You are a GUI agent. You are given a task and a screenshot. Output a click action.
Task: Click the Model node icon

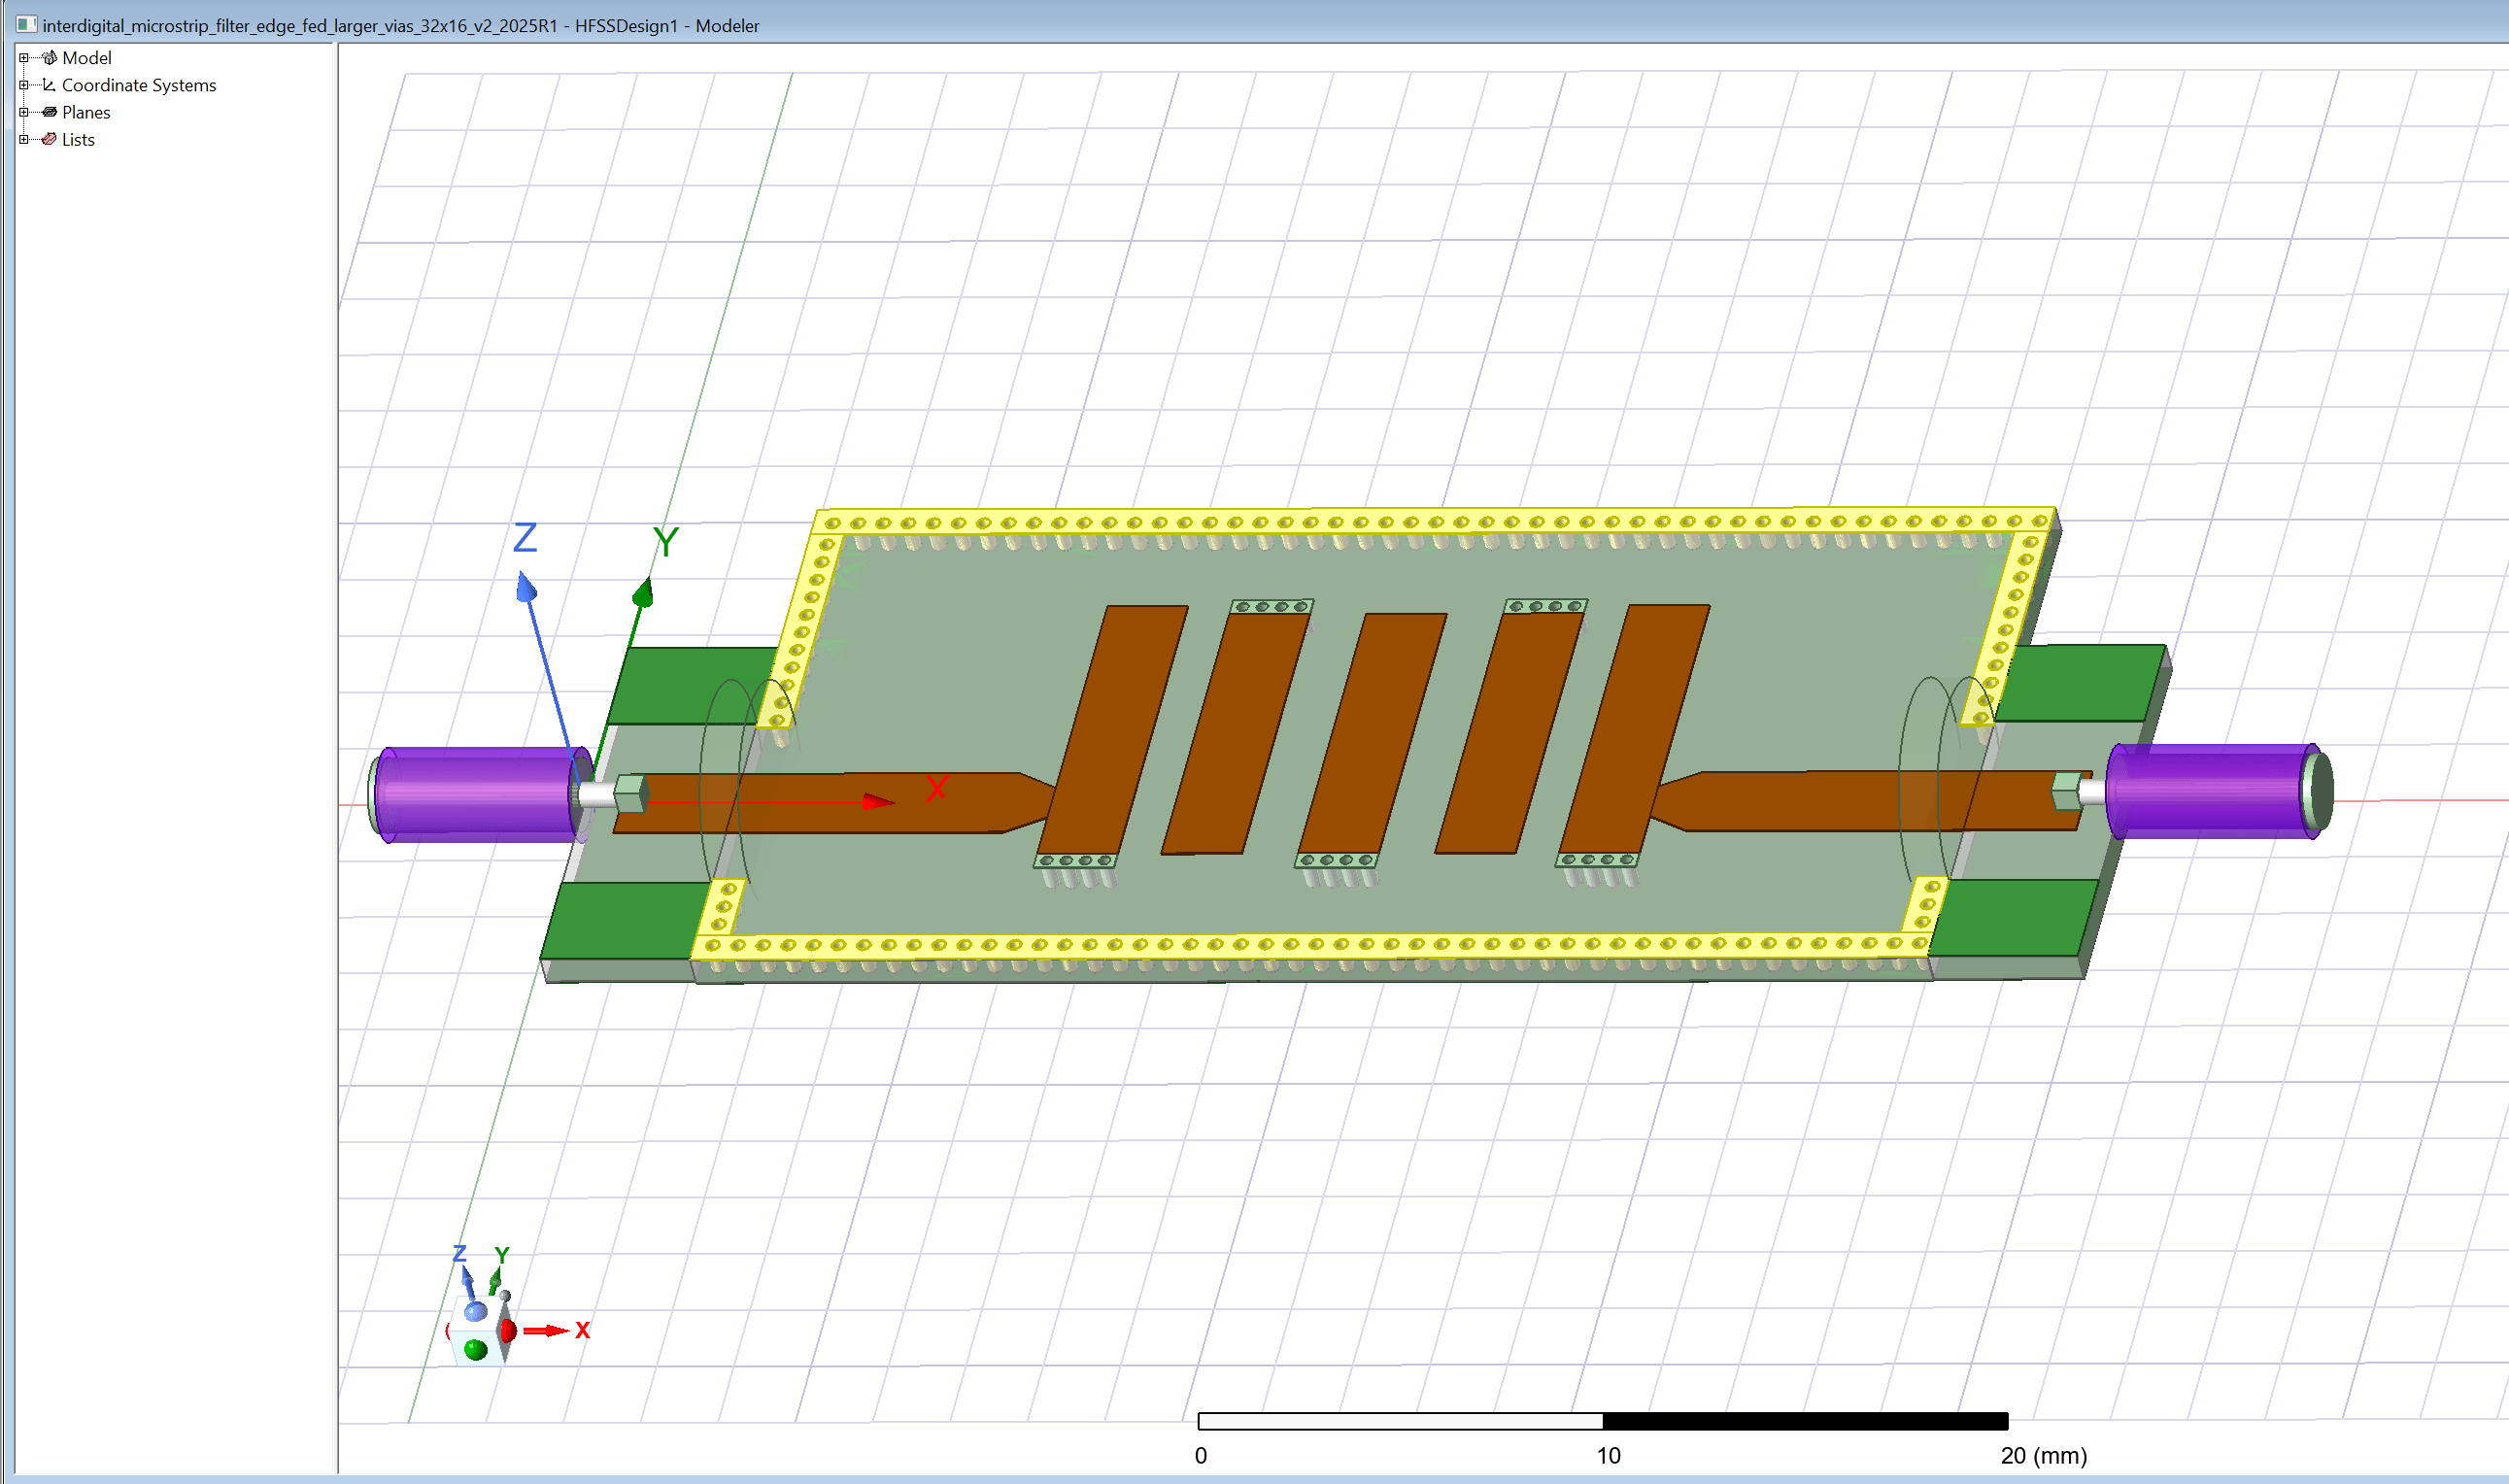pyautogui.click(x=49, y=58)
